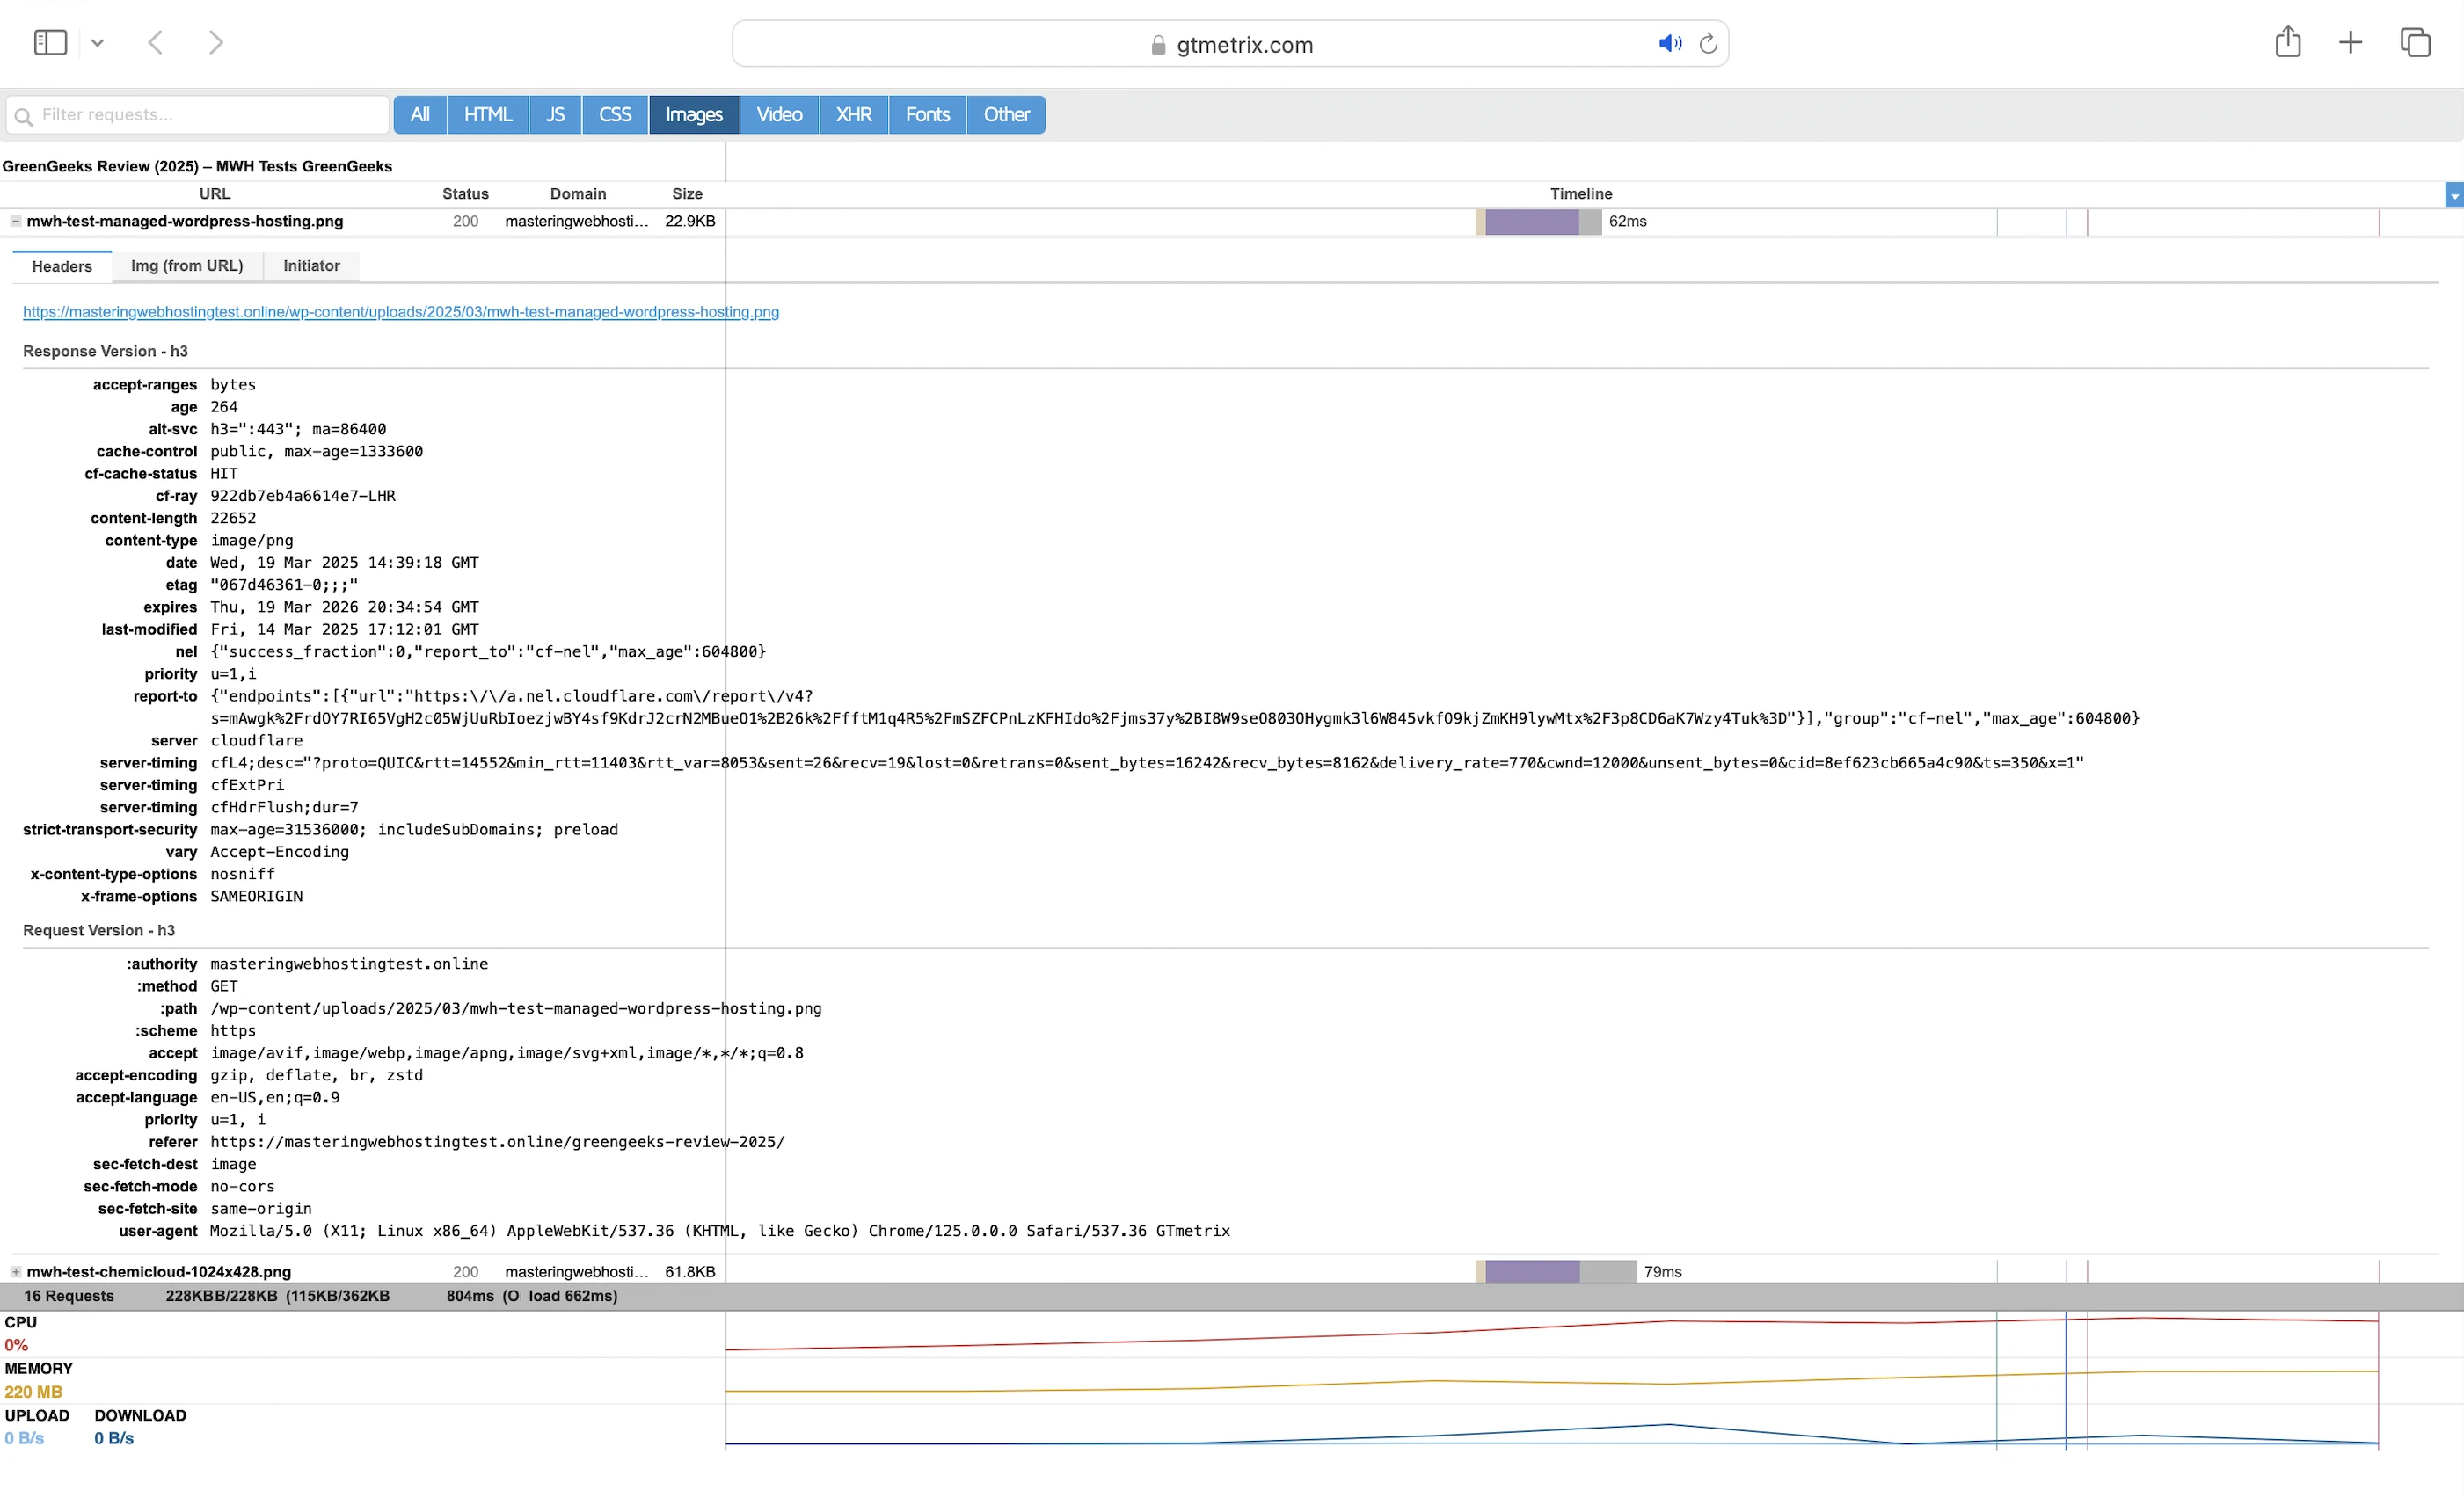Image resolution: width=2464 pixels, height=1498 pixels.
Task: Open the Initiator tab
Action: click(311, 266)
